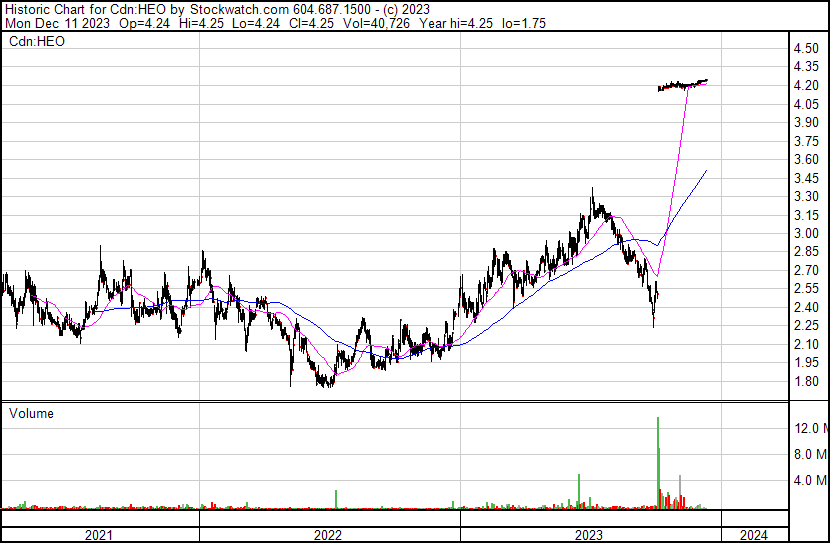Click the 1.80 price axis label

point(805,382)
